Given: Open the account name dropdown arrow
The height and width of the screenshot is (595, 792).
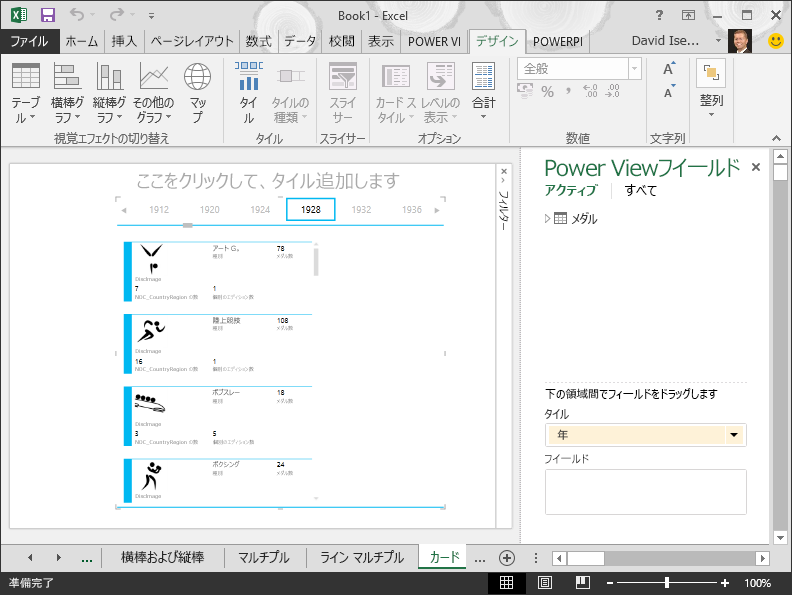Looking at the screenshot, I should pos(718,40).
